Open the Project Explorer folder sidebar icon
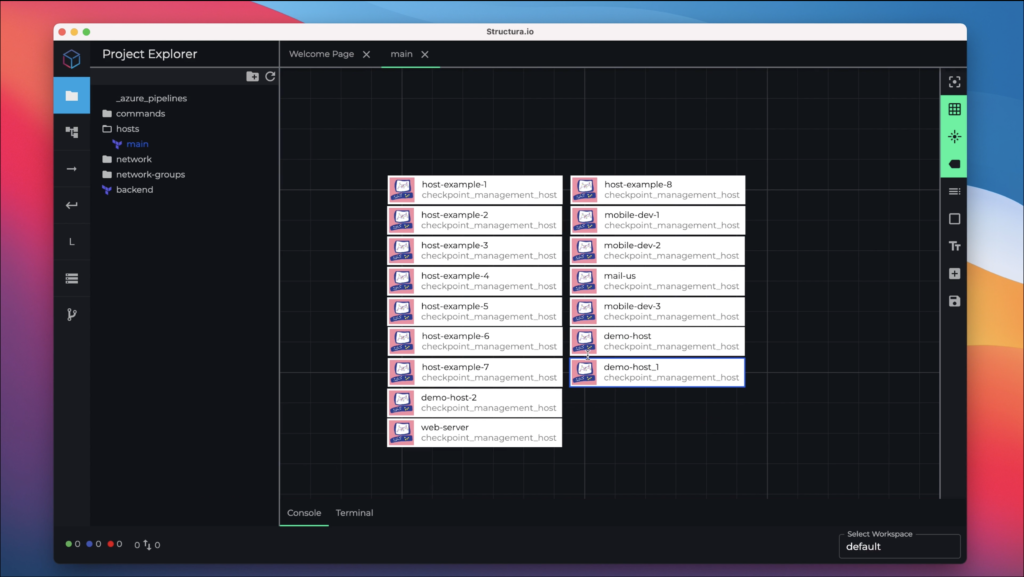Image resolution: width=1024 pixels, height=577 pixels. click(x=72, y=96)
